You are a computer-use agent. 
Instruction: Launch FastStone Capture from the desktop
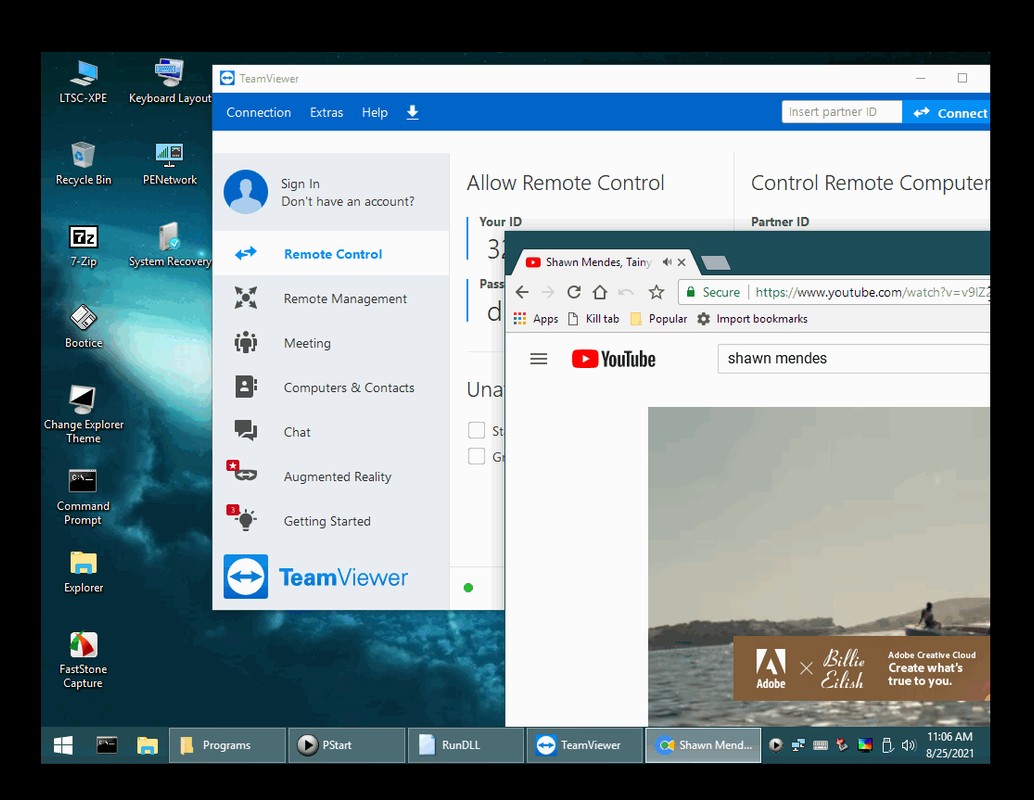click(x=83, y=660)
